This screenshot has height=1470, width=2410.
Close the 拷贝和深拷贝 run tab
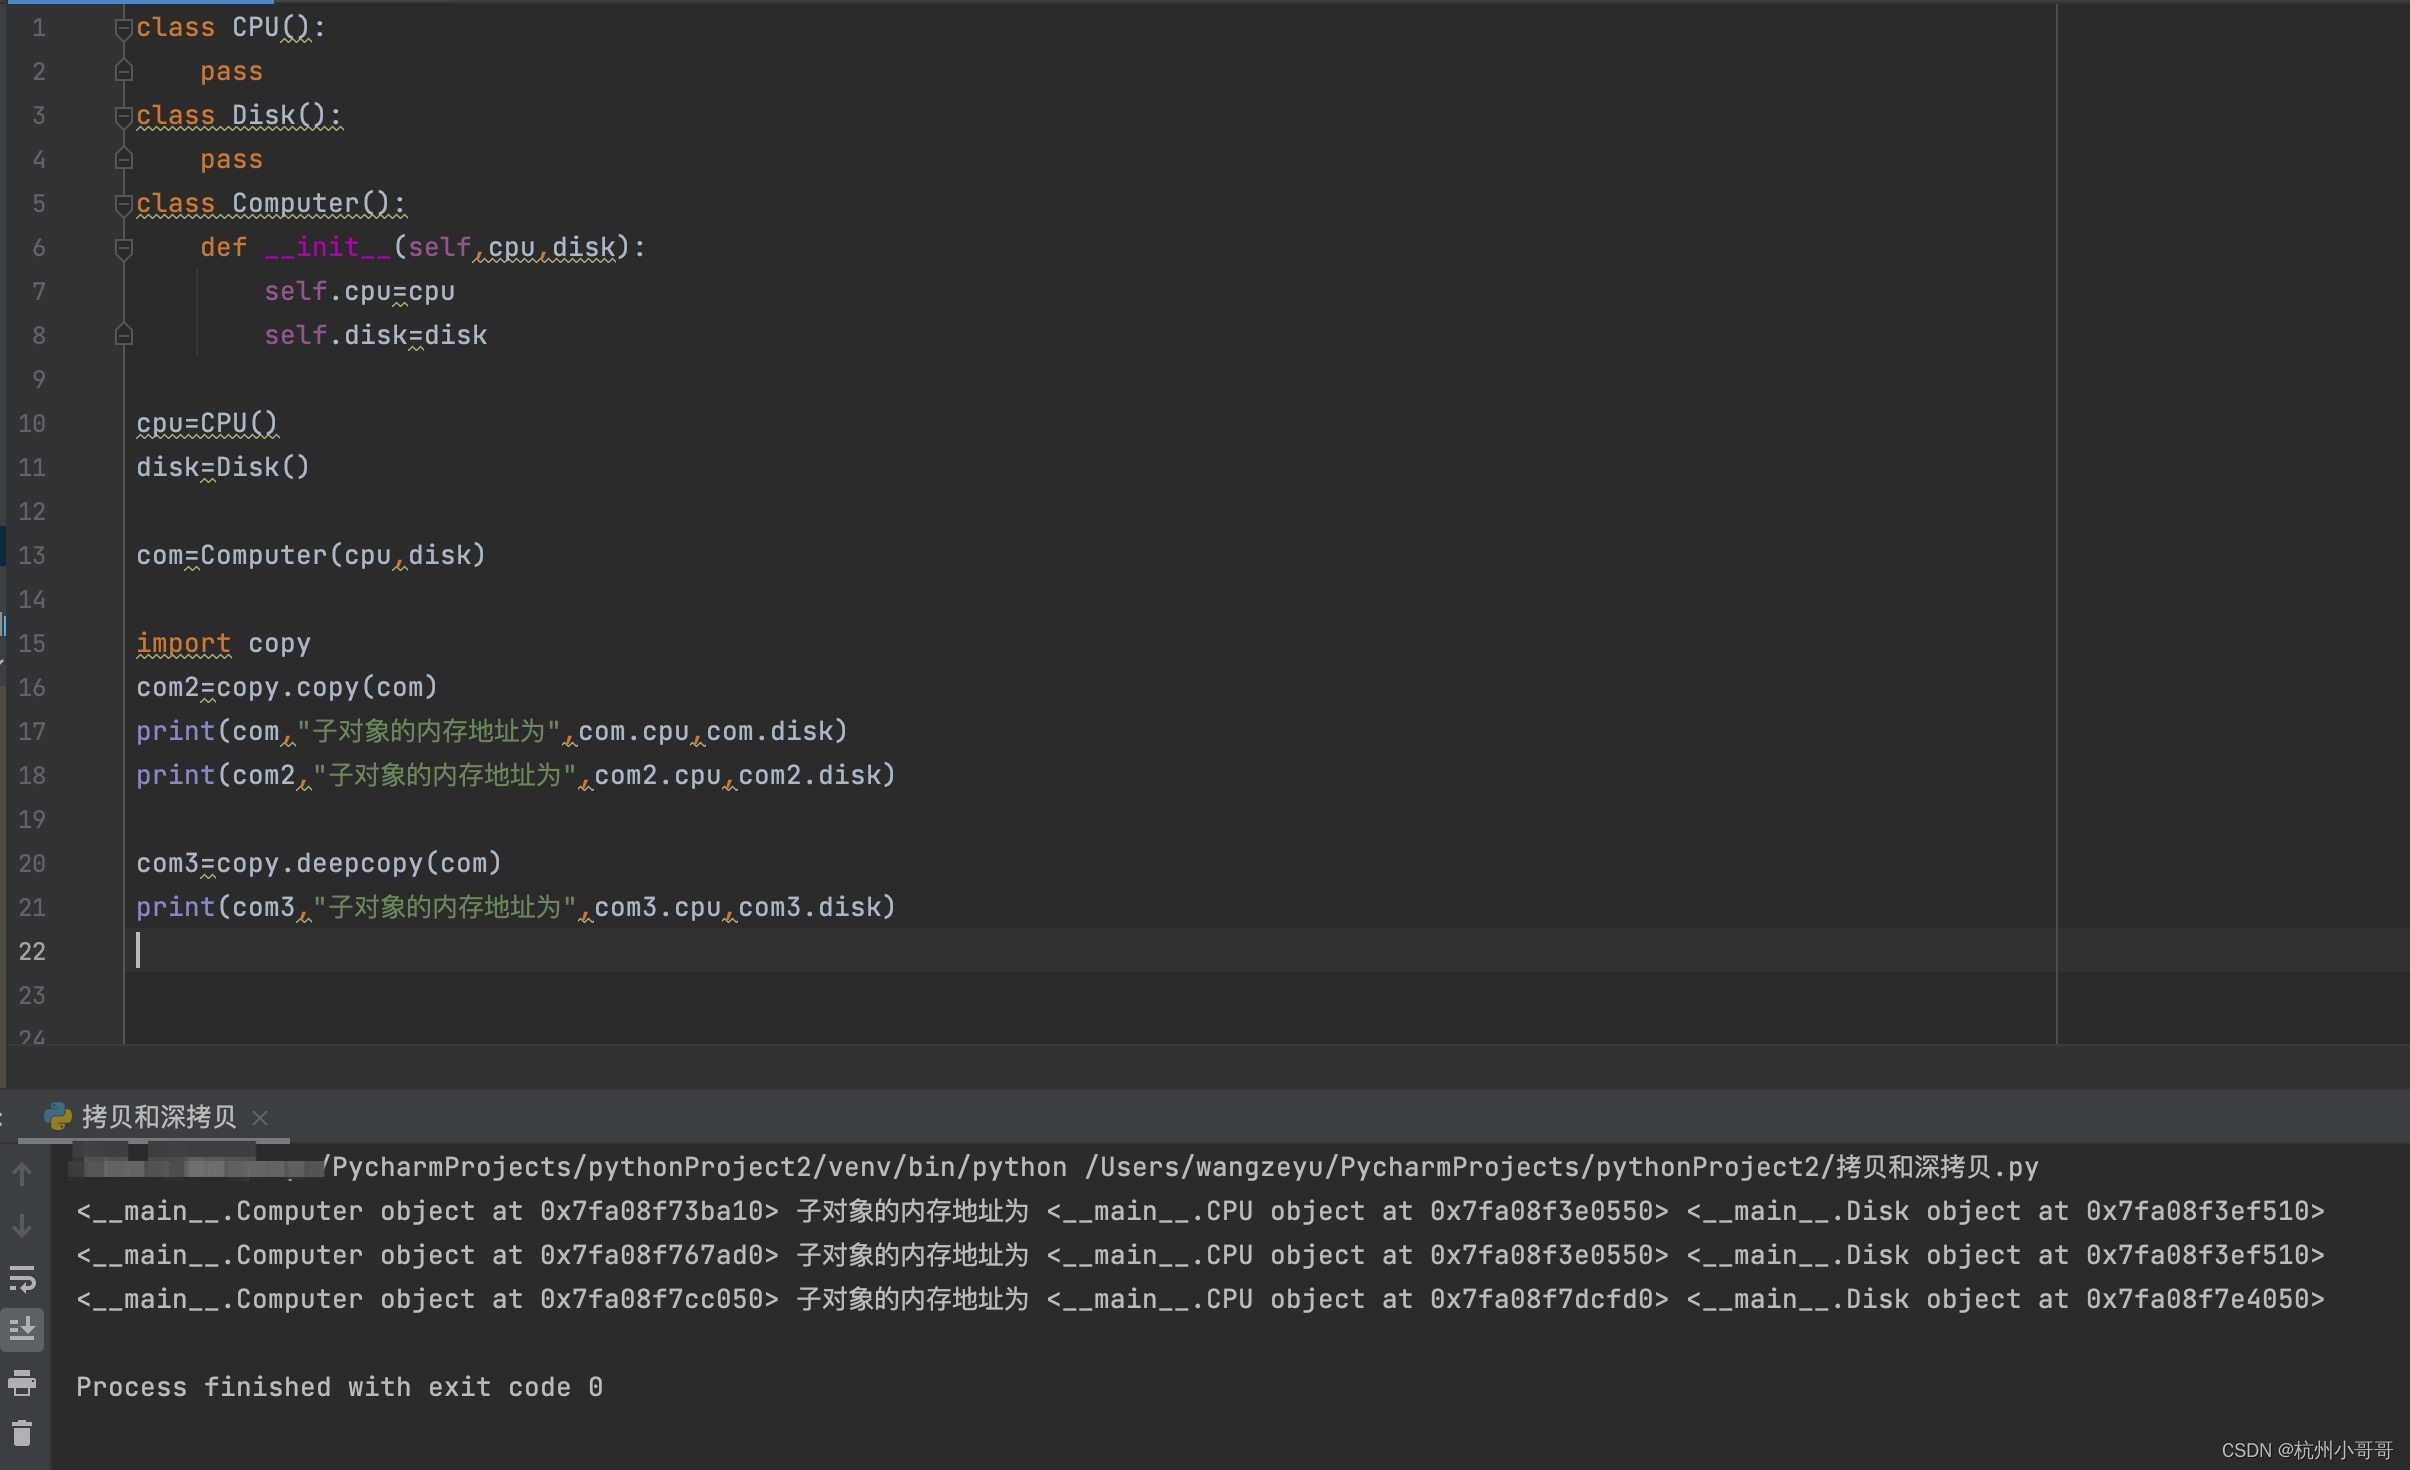click(259, 1117)
